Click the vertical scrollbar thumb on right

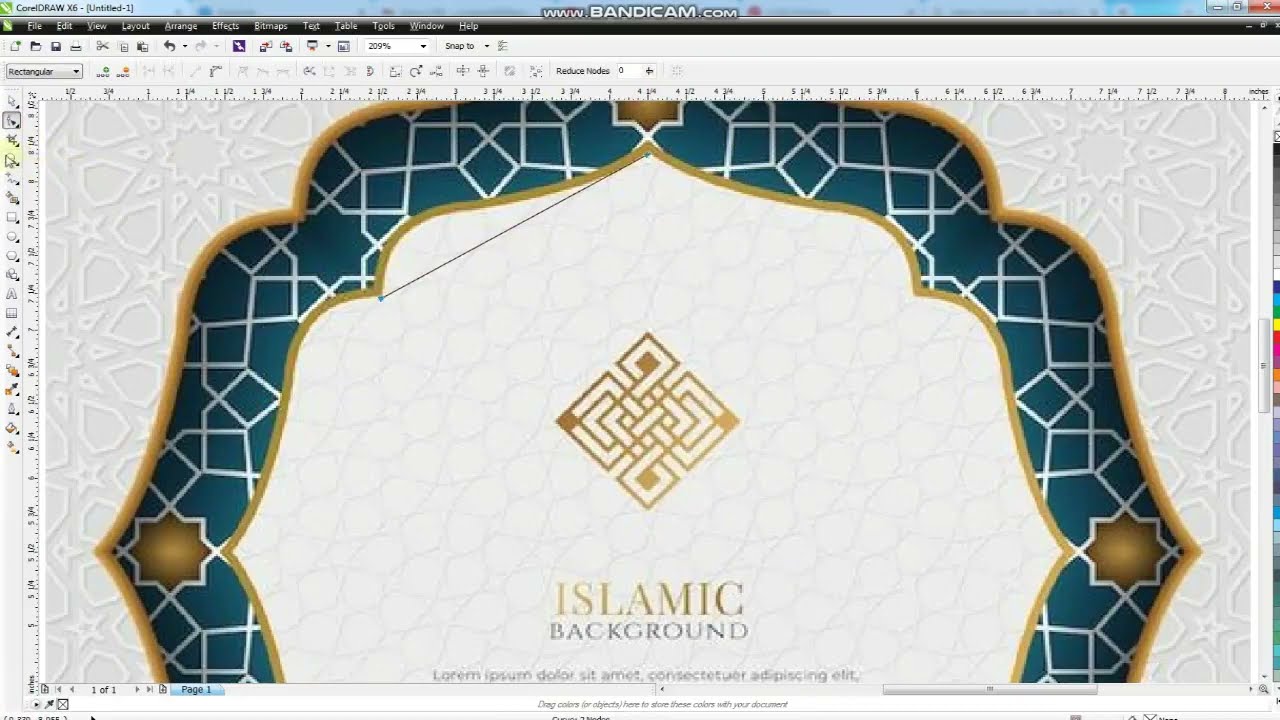coord(1265,365)
